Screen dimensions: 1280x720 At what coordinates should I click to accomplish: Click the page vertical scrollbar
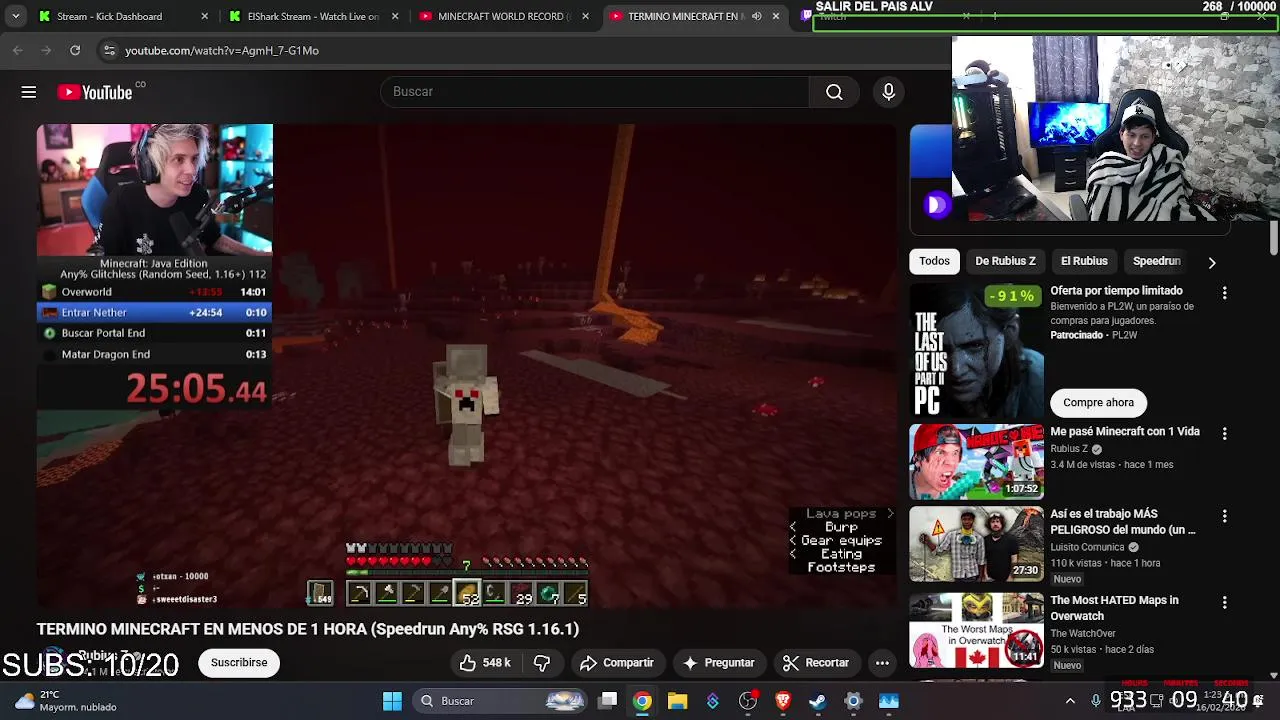tap(1274, 238)
